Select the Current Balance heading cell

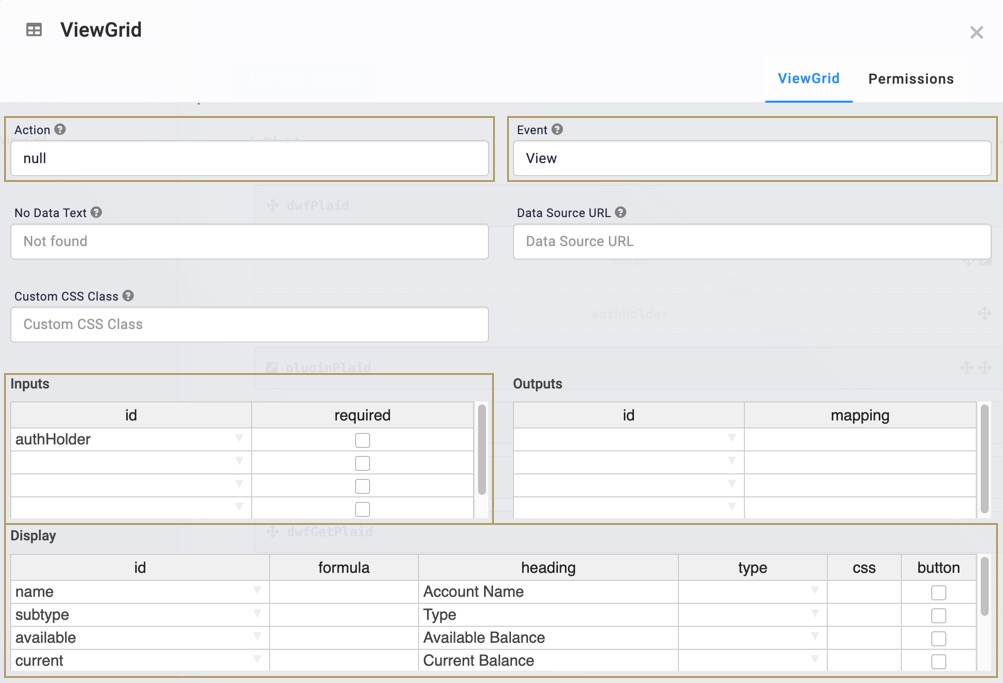point(548,661)
